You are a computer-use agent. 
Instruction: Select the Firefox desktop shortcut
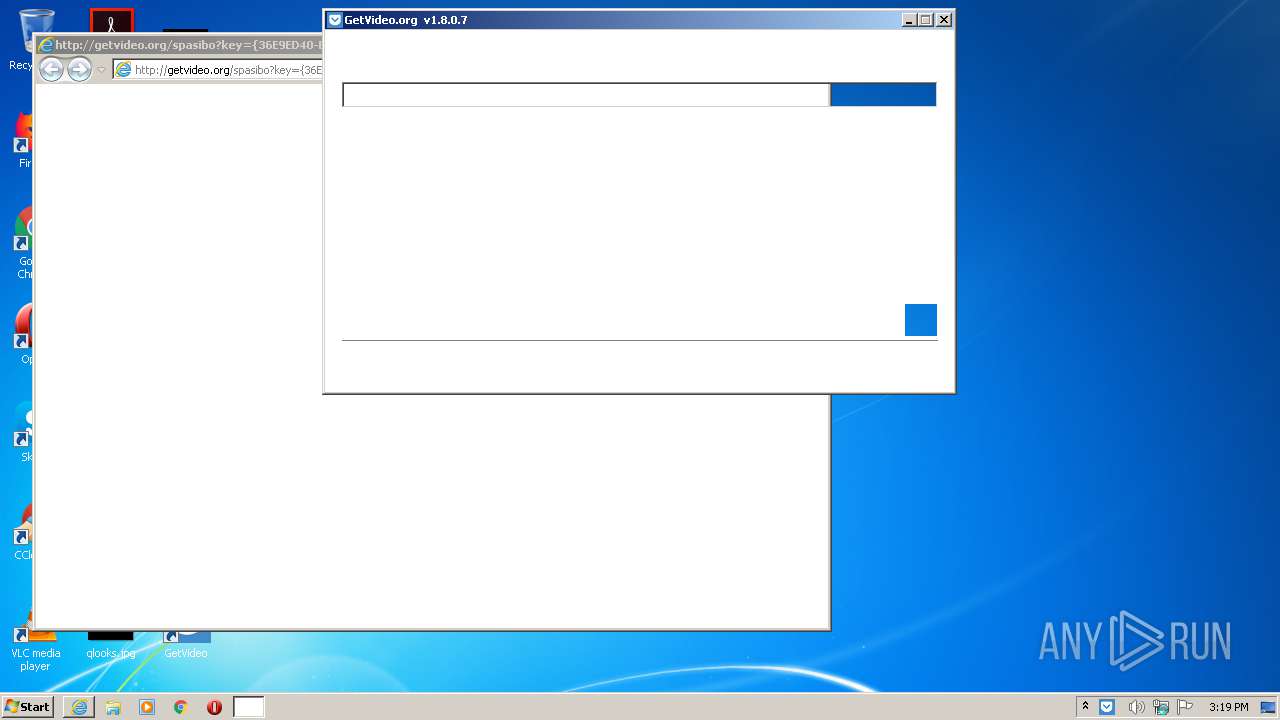[x=24, y=140]
